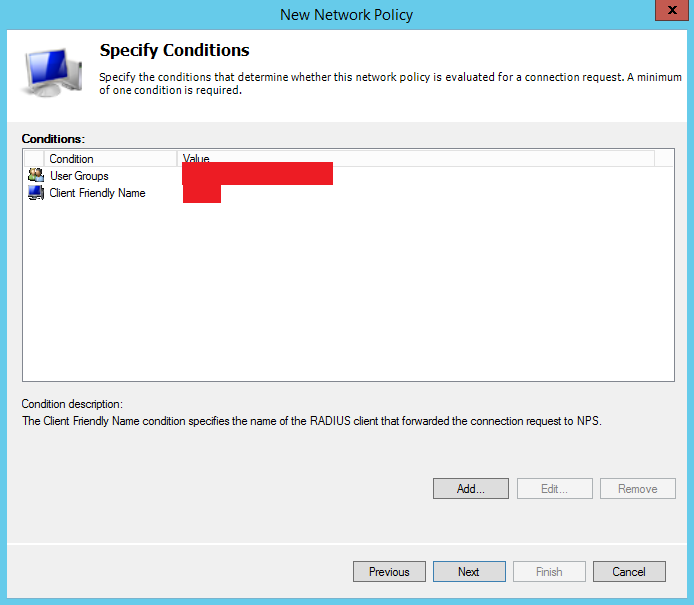The image size is (694, 605).
Task: Cancel the network policy wizard
Action: 629,572
